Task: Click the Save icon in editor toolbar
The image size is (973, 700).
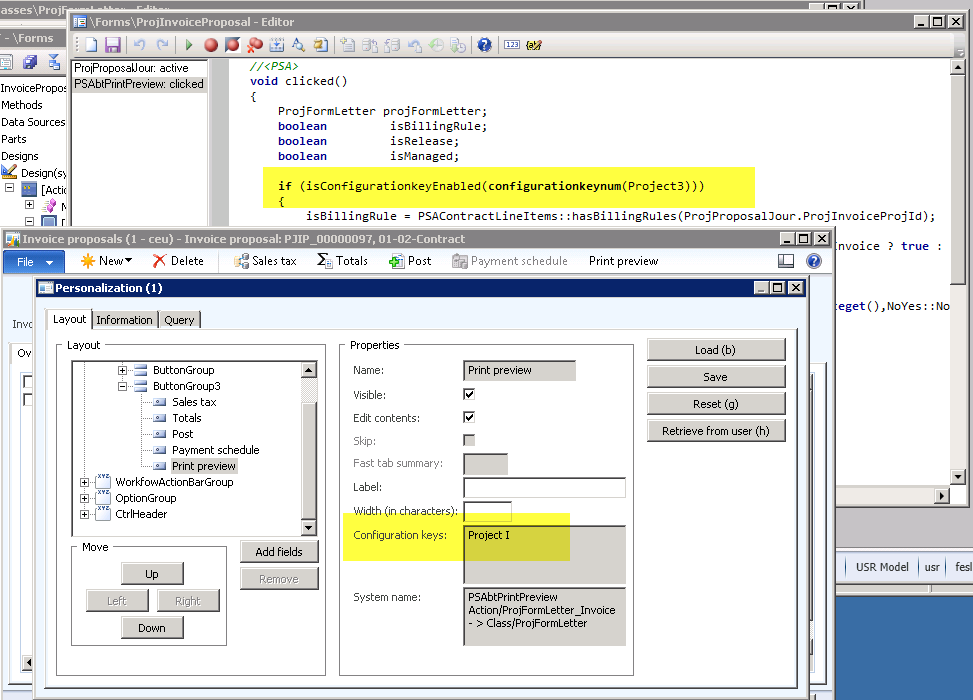Action: click(x=112, y=45)
